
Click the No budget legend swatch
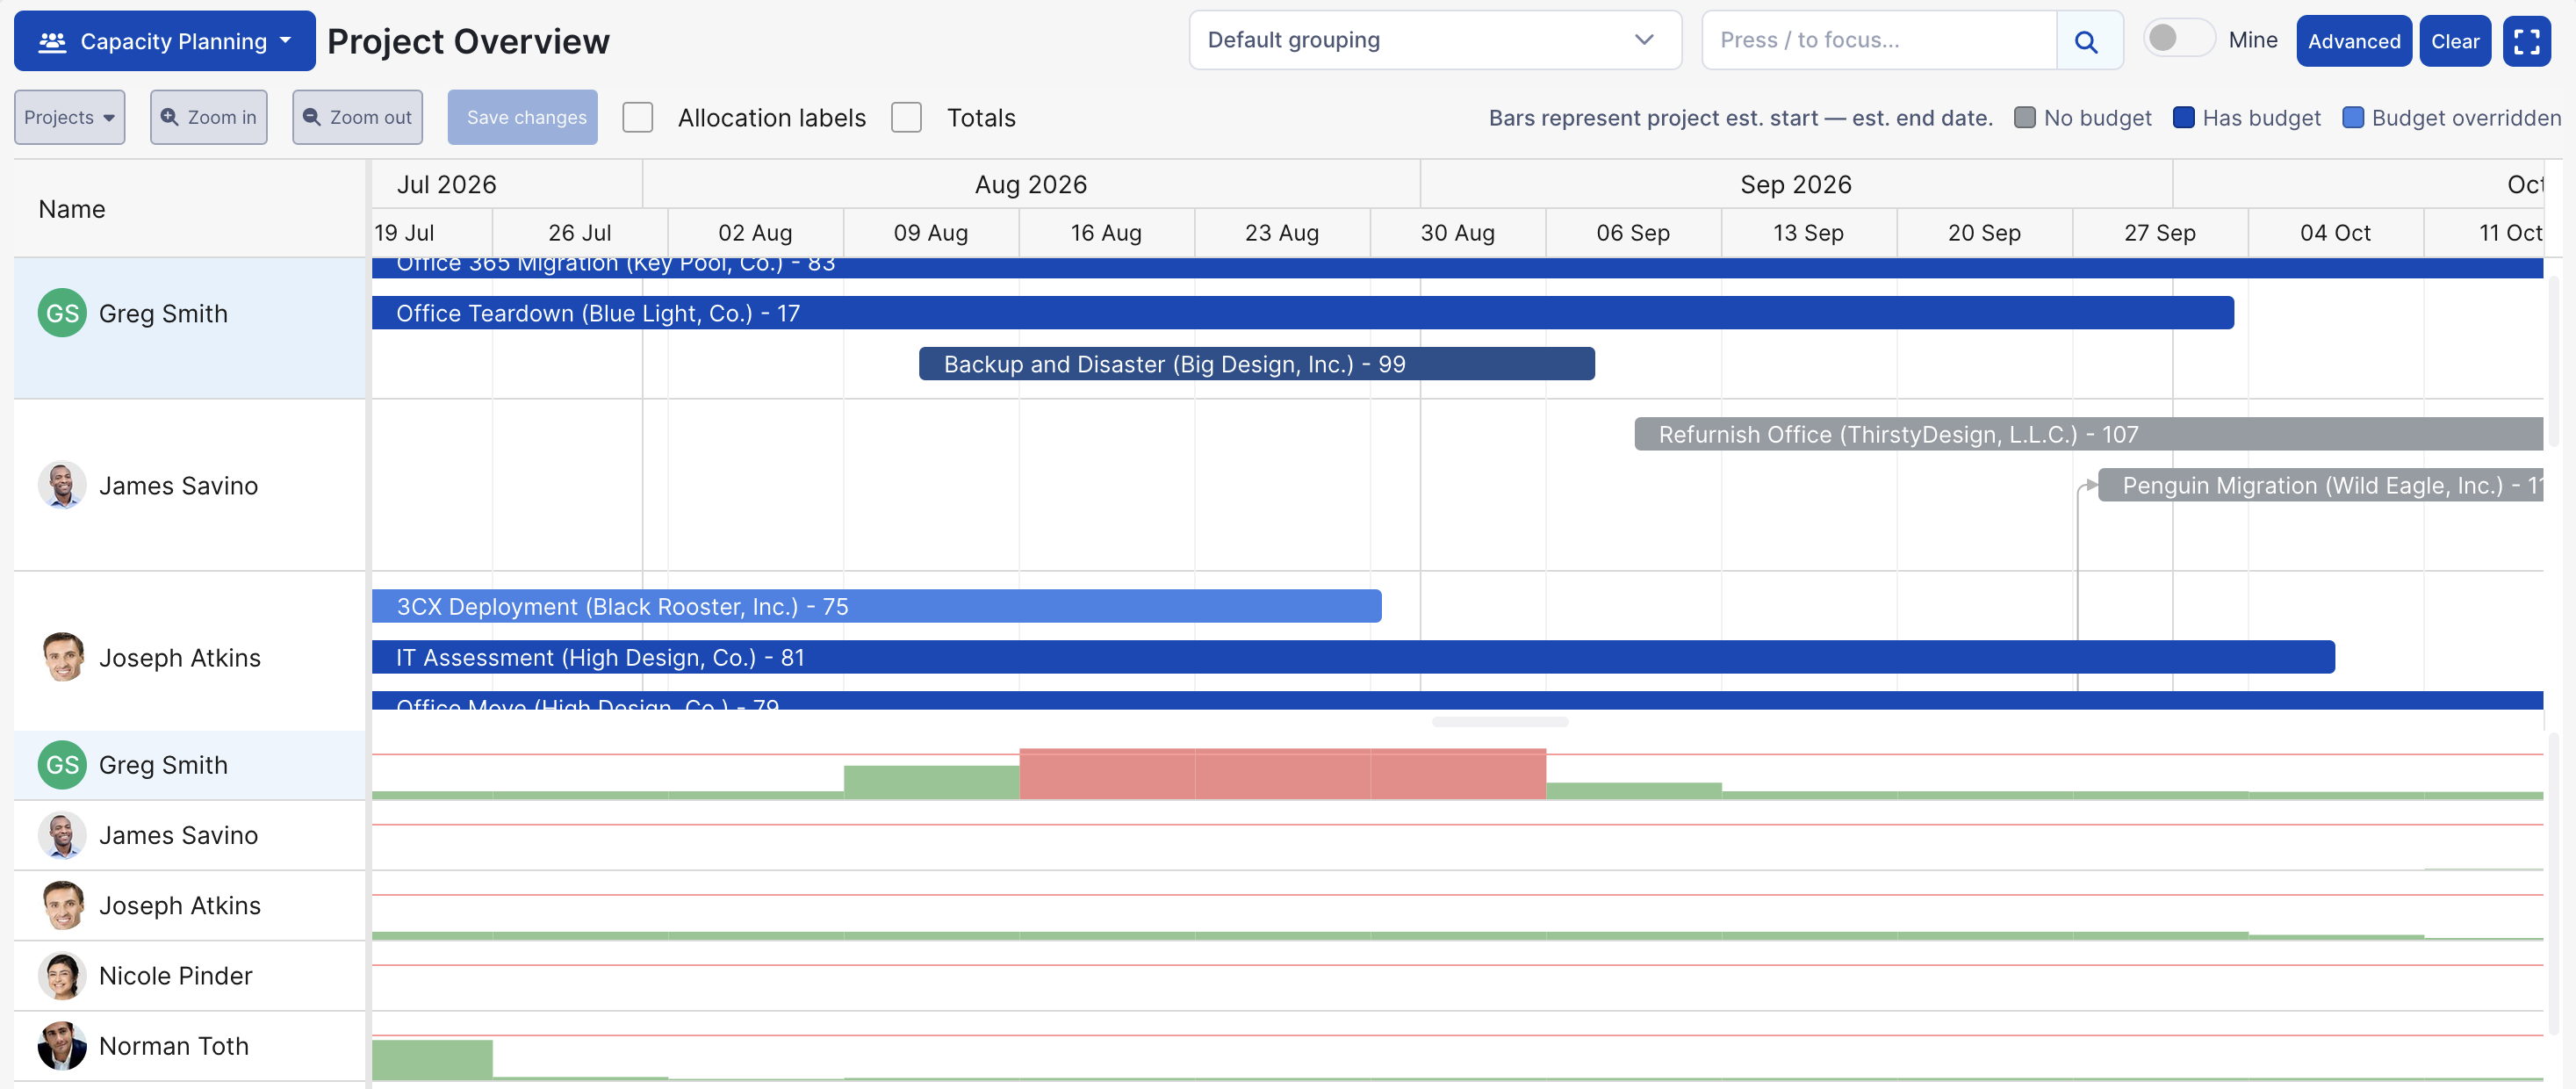(x=2025, y=117)
